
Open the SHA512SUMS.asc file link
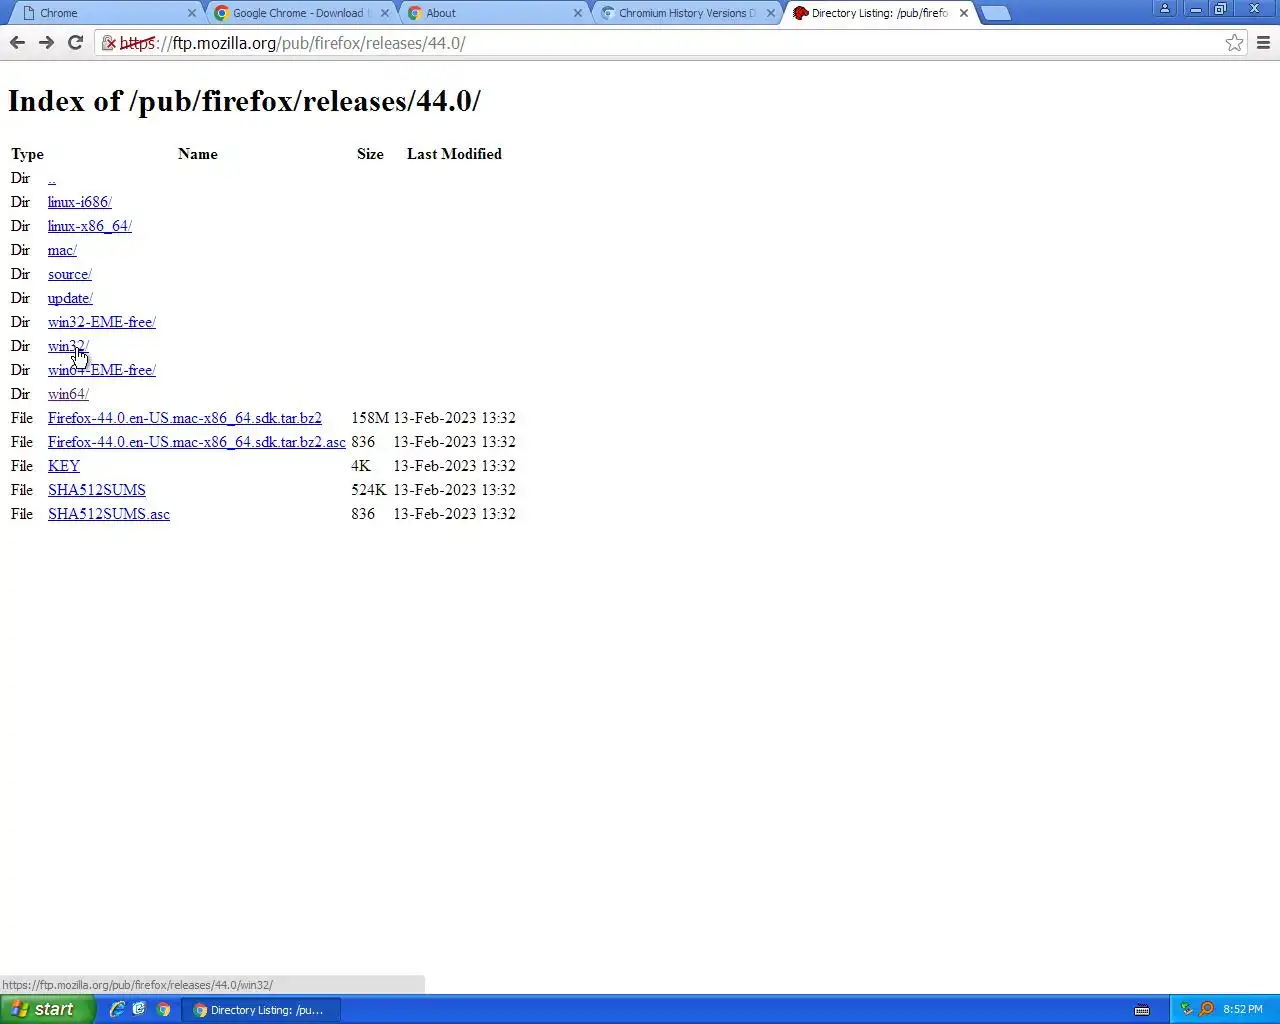109,514
